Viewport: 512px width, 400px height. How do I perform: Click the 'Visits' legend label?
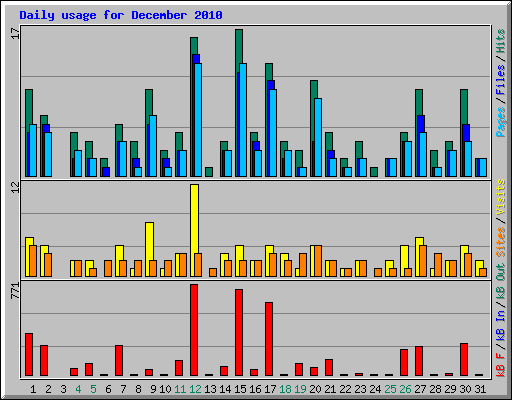pos(501,198)
